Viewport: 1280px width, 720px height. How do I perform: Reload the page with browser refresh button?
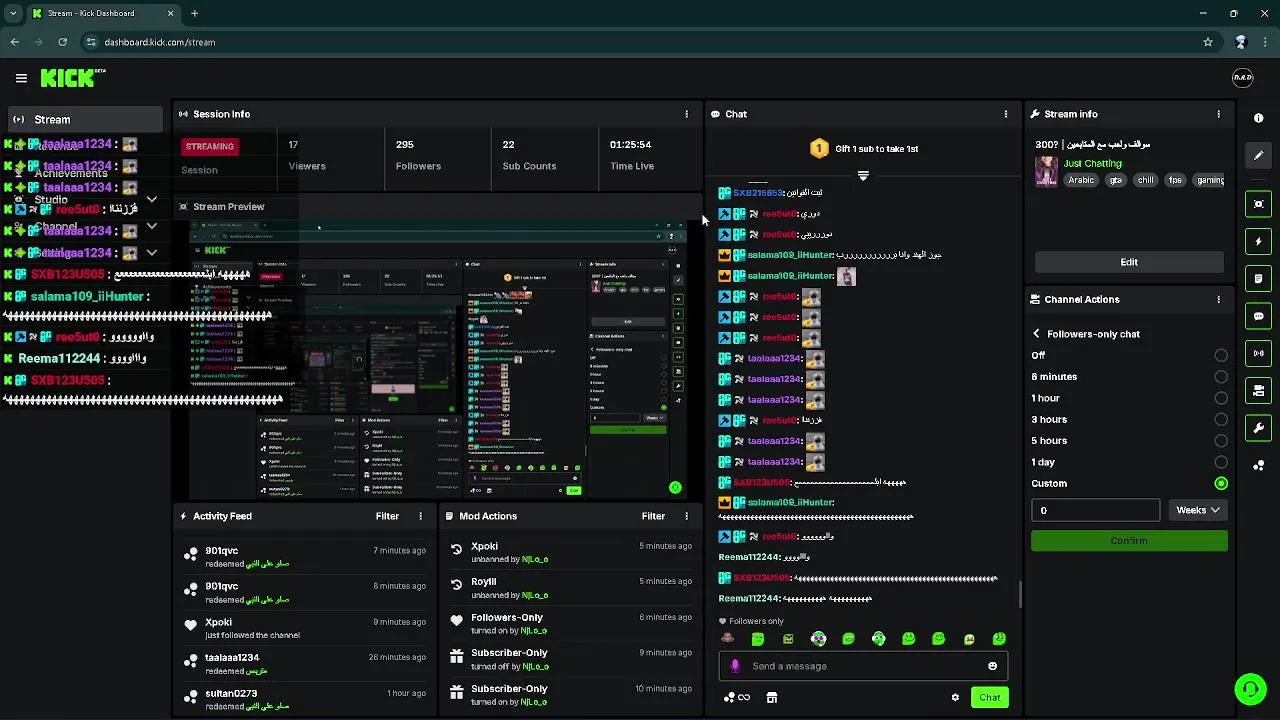(62, 42)
